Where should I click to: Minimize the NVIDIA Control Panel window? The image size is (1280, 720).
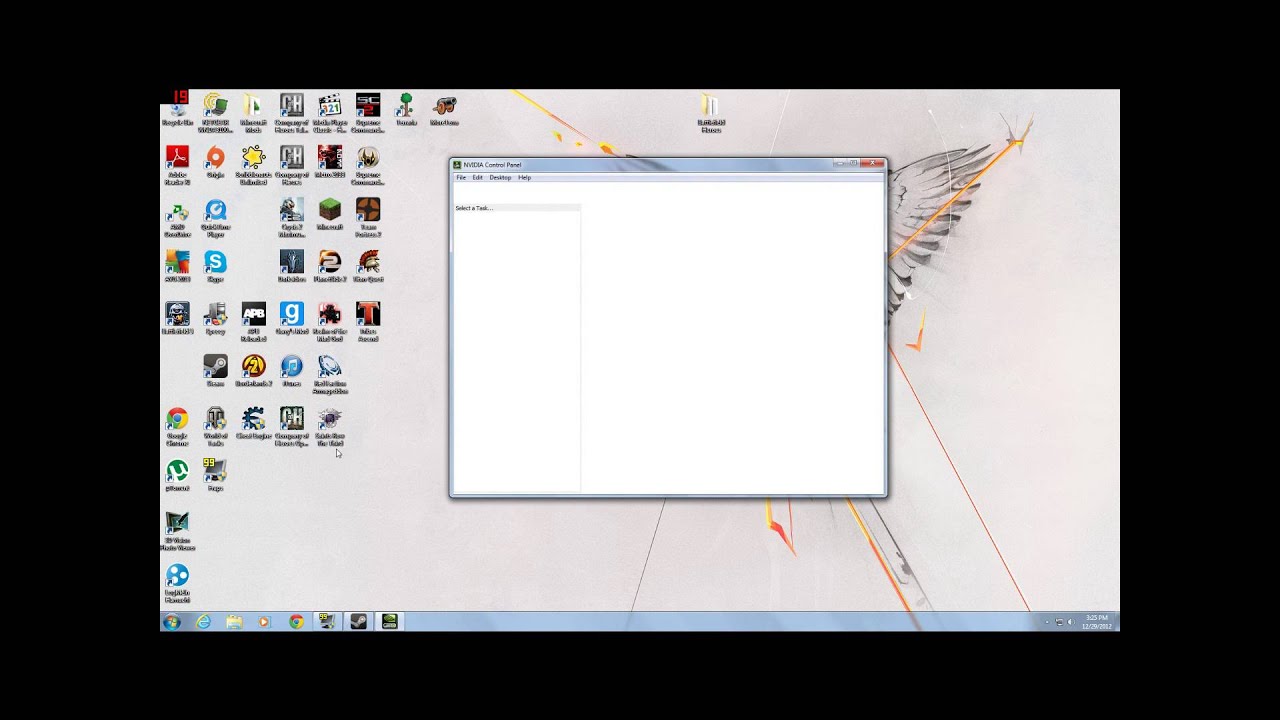[840, 162]
